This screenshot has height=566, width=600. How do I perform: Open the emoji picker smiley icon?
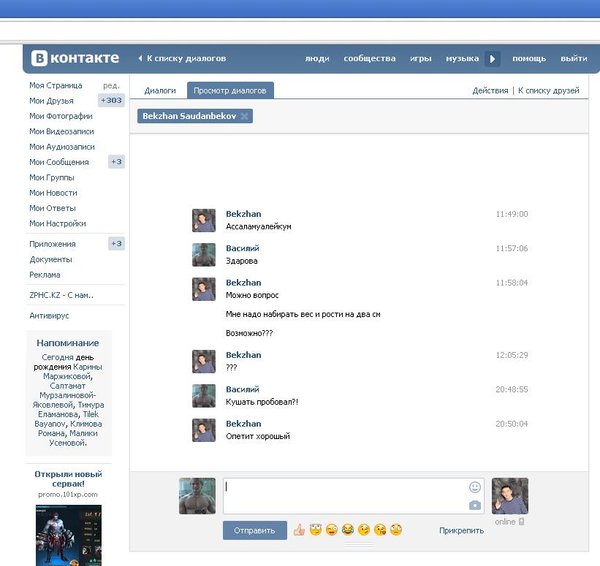[x=475, y=487]
